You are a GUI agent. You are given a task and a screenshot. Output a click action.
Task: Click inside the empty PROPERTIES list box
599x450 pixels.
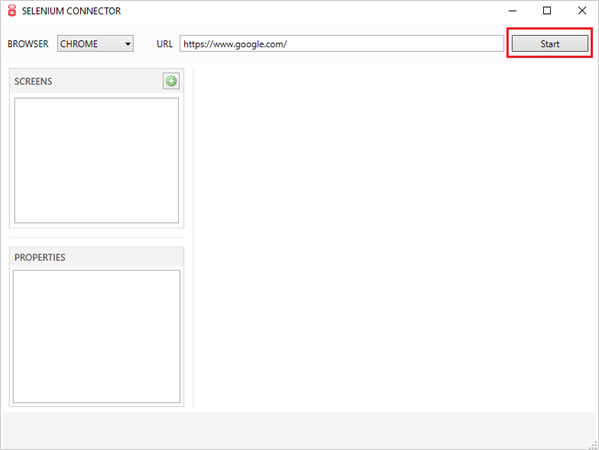pyautogui.click(x=96, y=337)
